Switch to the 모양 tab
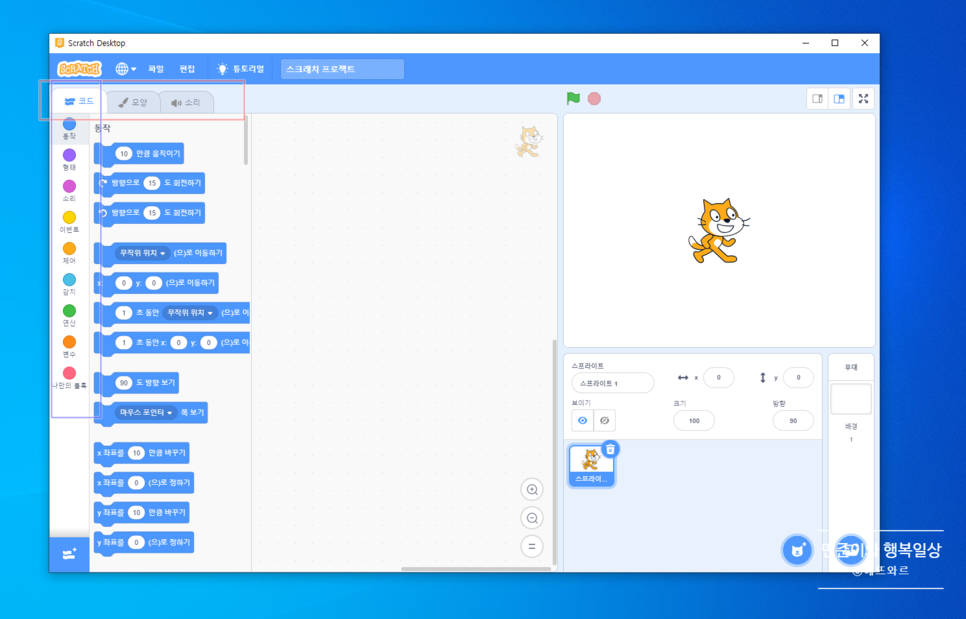The width and height of the screenshot is (966, 619). click(132, 102)
